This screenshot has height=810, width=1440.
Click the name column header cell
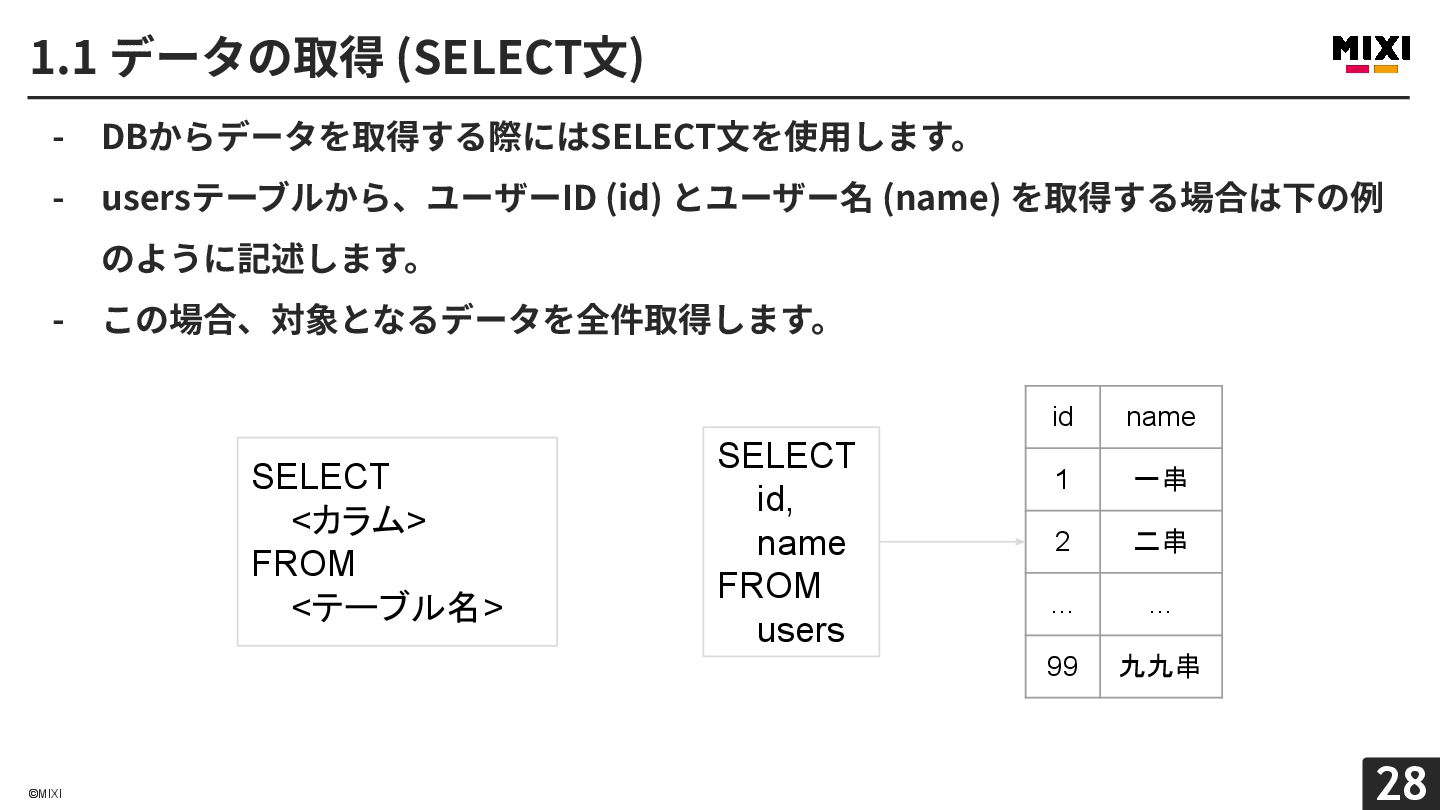click(1161, 417)
